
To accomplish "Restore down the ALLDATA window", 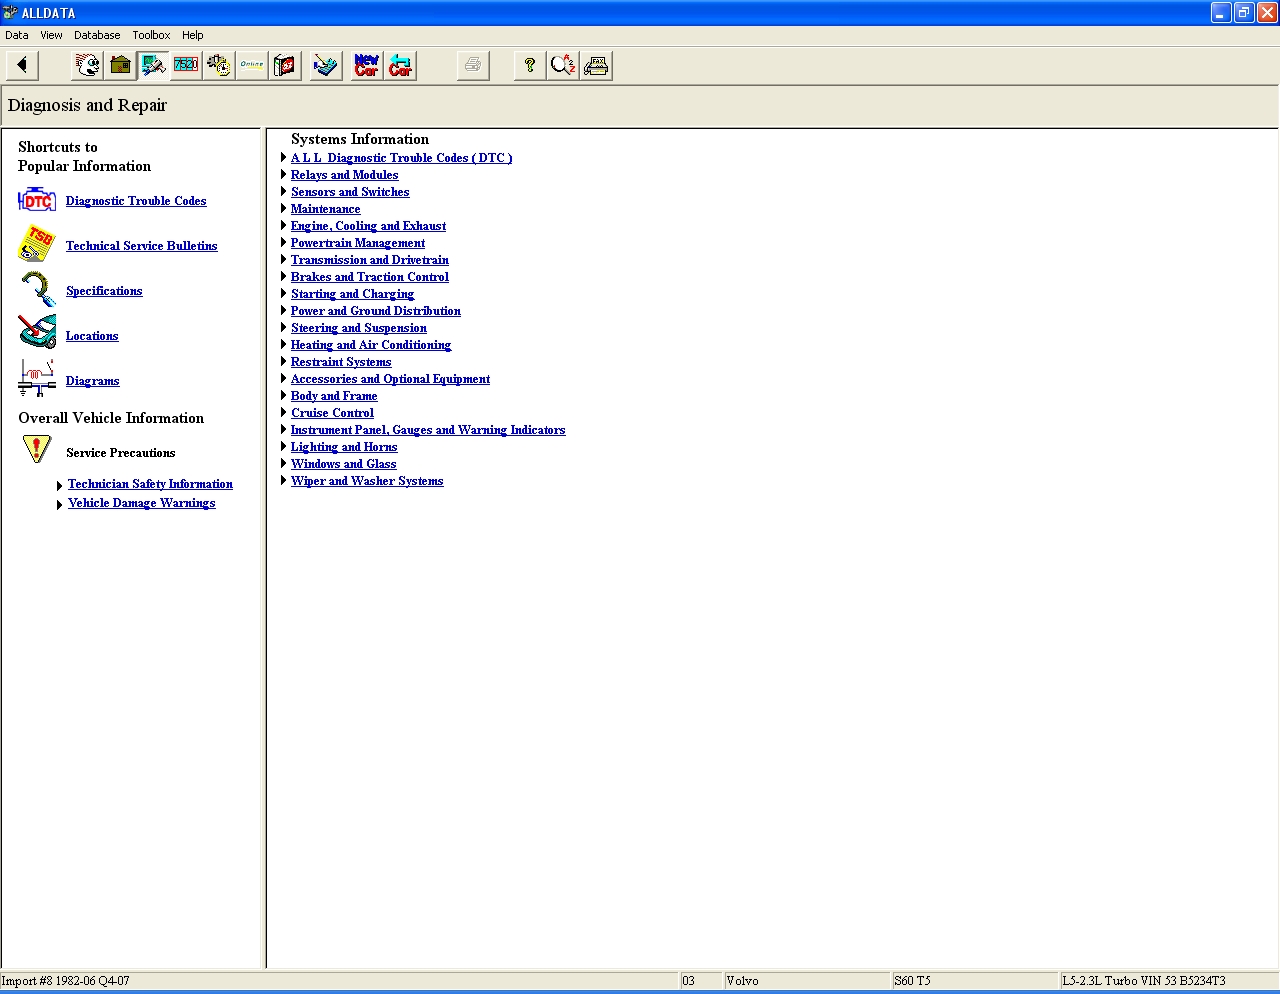I will pos(1244,13).
